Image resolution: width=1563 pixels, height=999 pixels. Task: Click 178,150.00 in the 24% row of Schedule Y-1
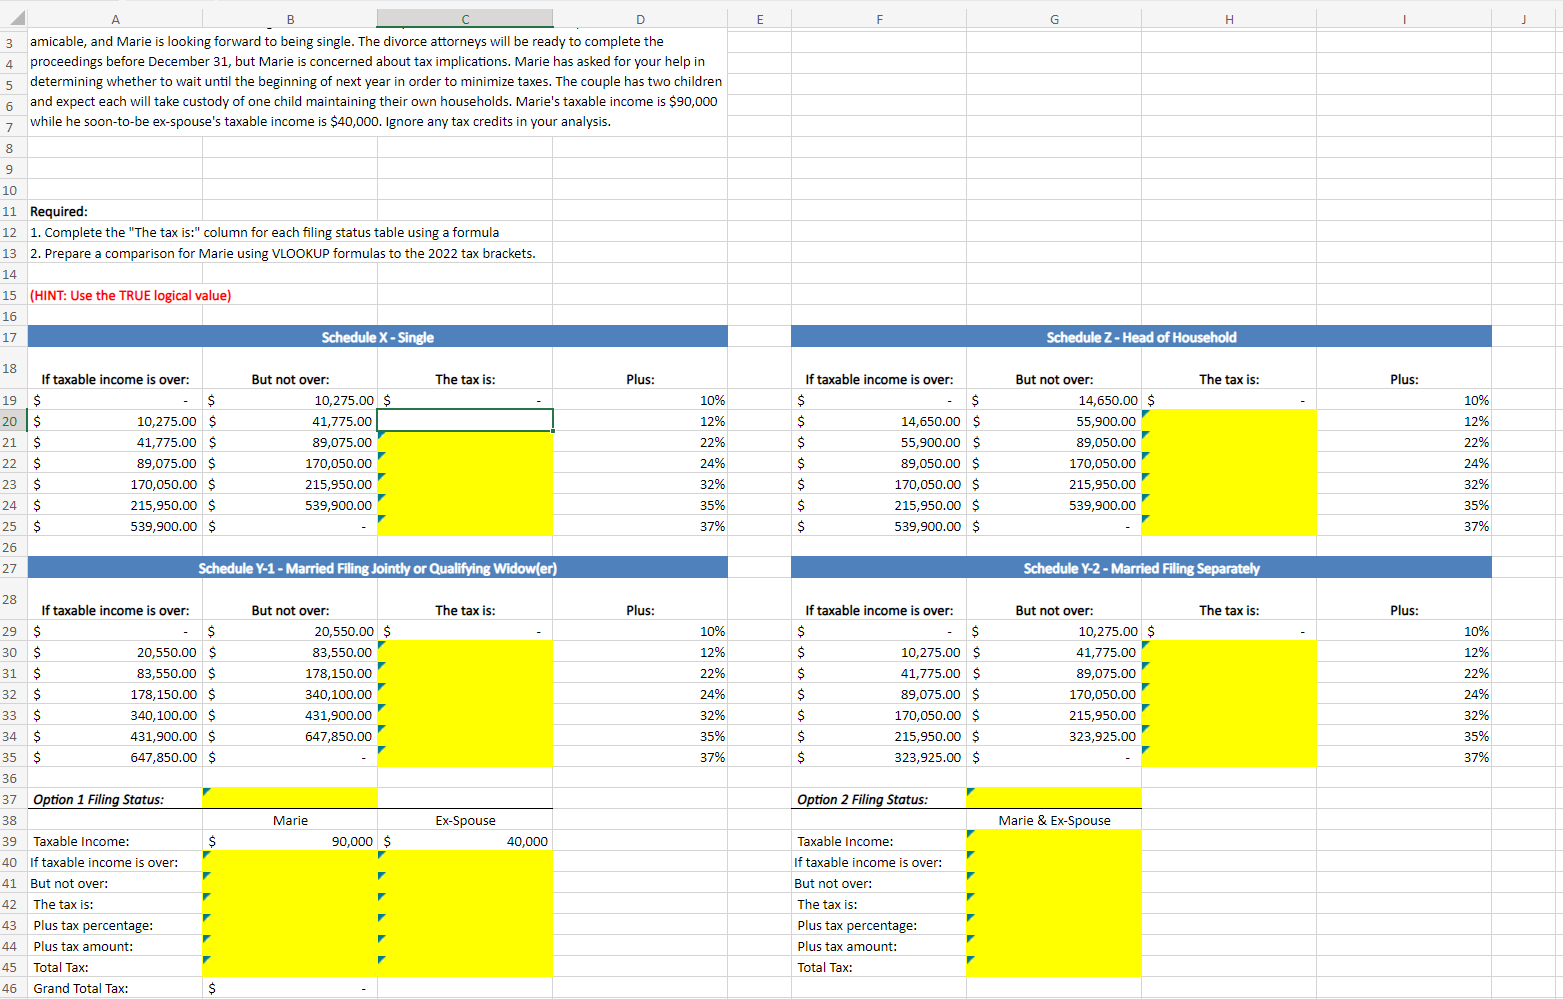[115, 694]
